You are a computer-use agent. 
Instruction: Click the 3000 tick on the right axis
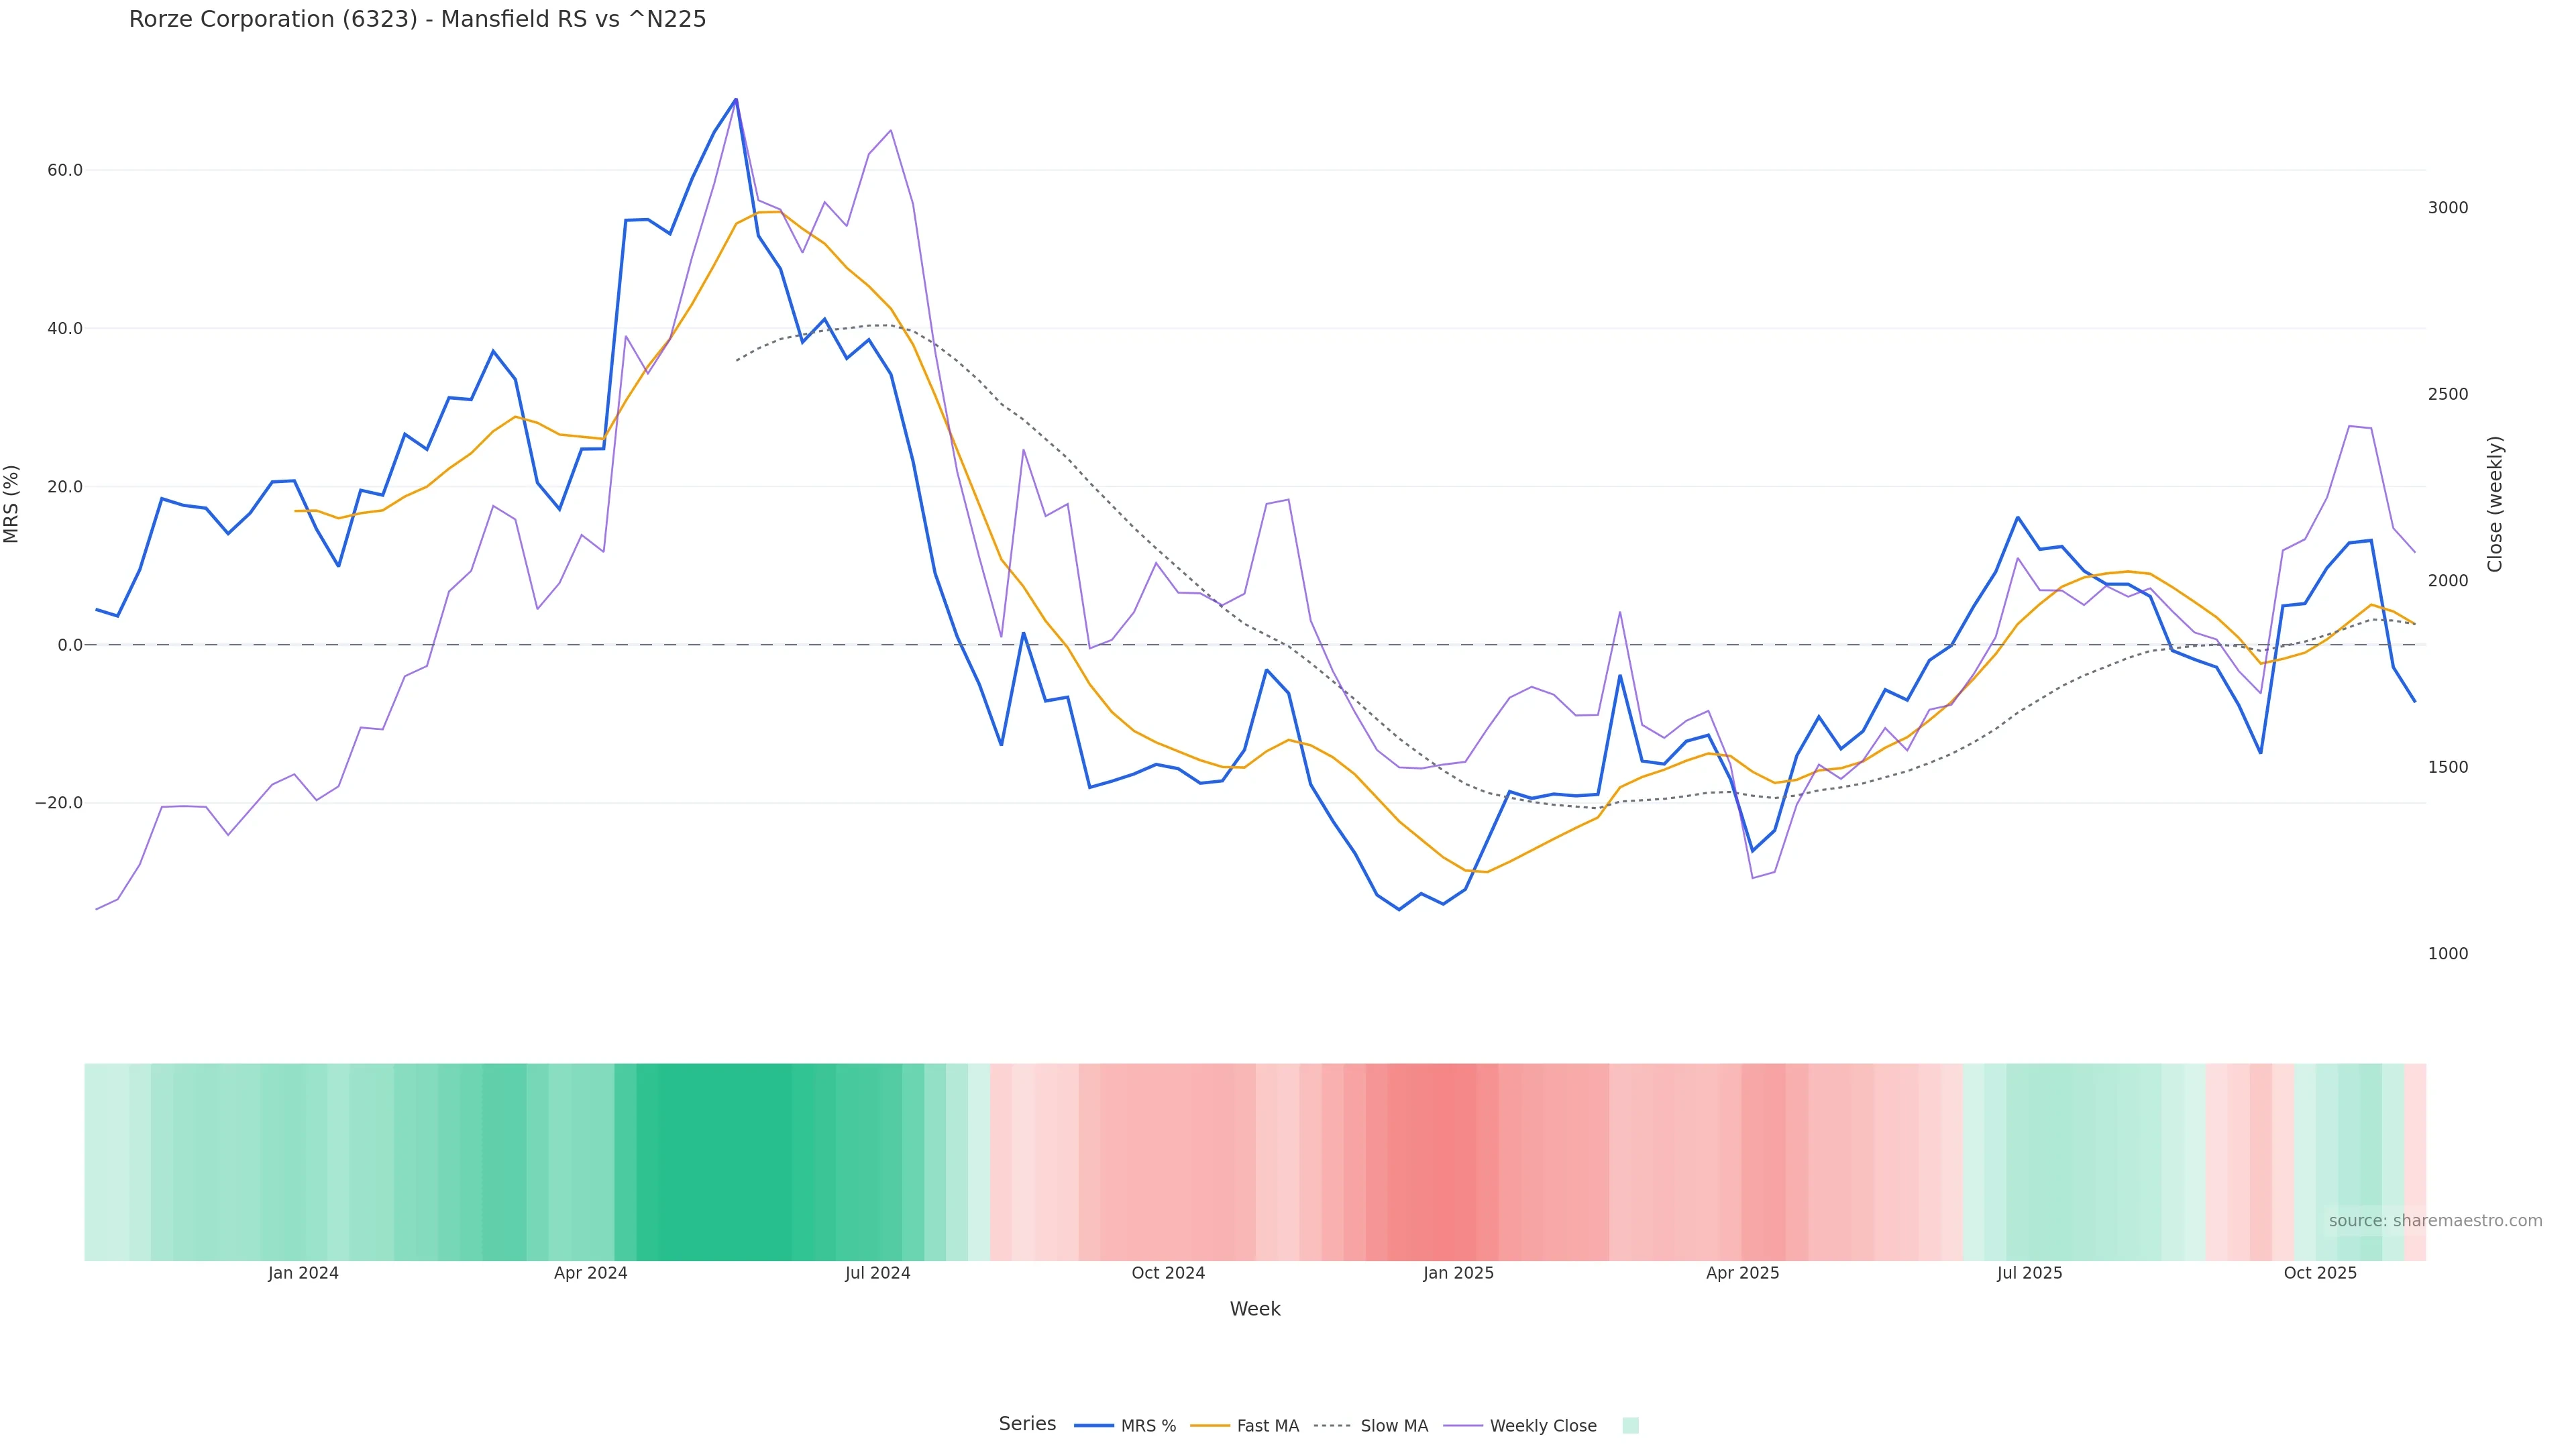[2448, 208]
